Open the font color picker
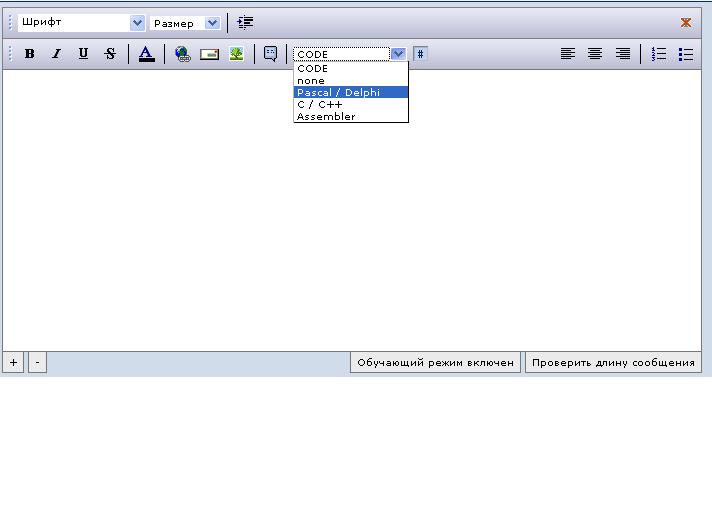This screenshot has width=712, height=512. click(x=146, y=54)
